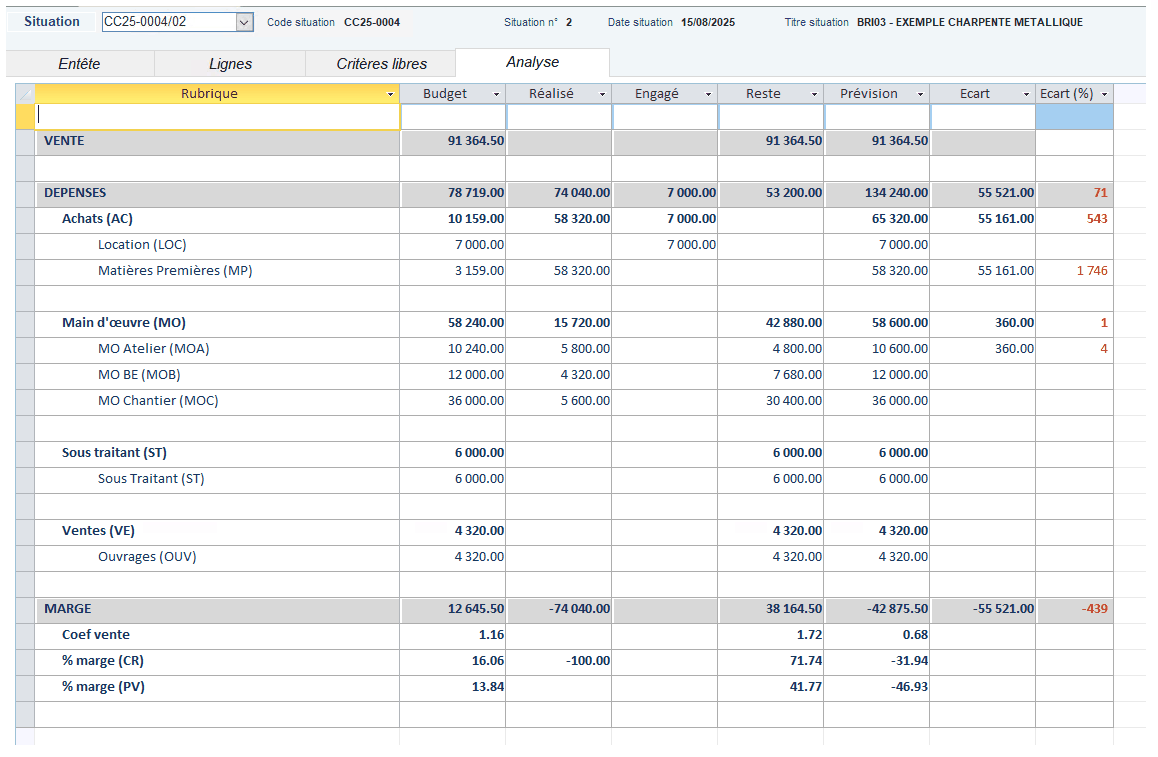Switch to the Critères libres tab
The width and height of the screenshot is (1158, 757).
coord(380,62)
